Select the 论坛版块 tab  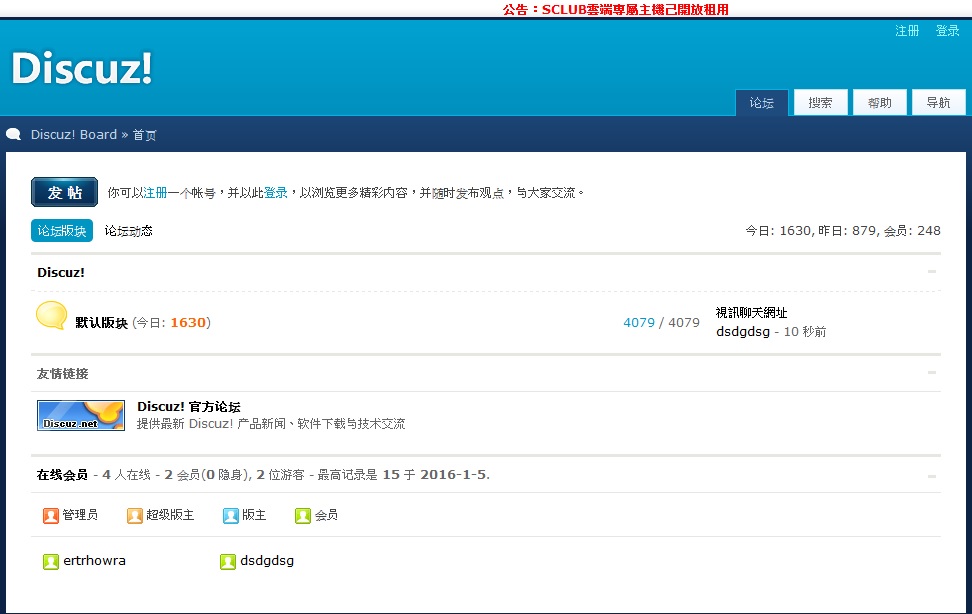click(62, 231)
